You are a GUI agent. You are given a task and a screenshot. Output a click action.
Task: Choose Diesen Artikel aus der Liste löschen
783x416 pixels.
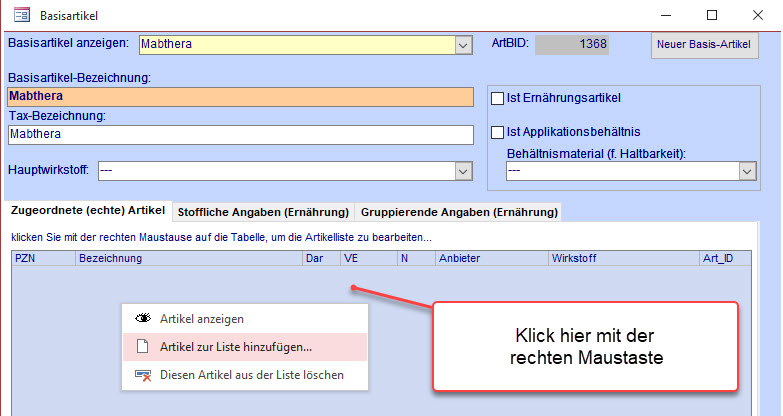pos(245,375)
